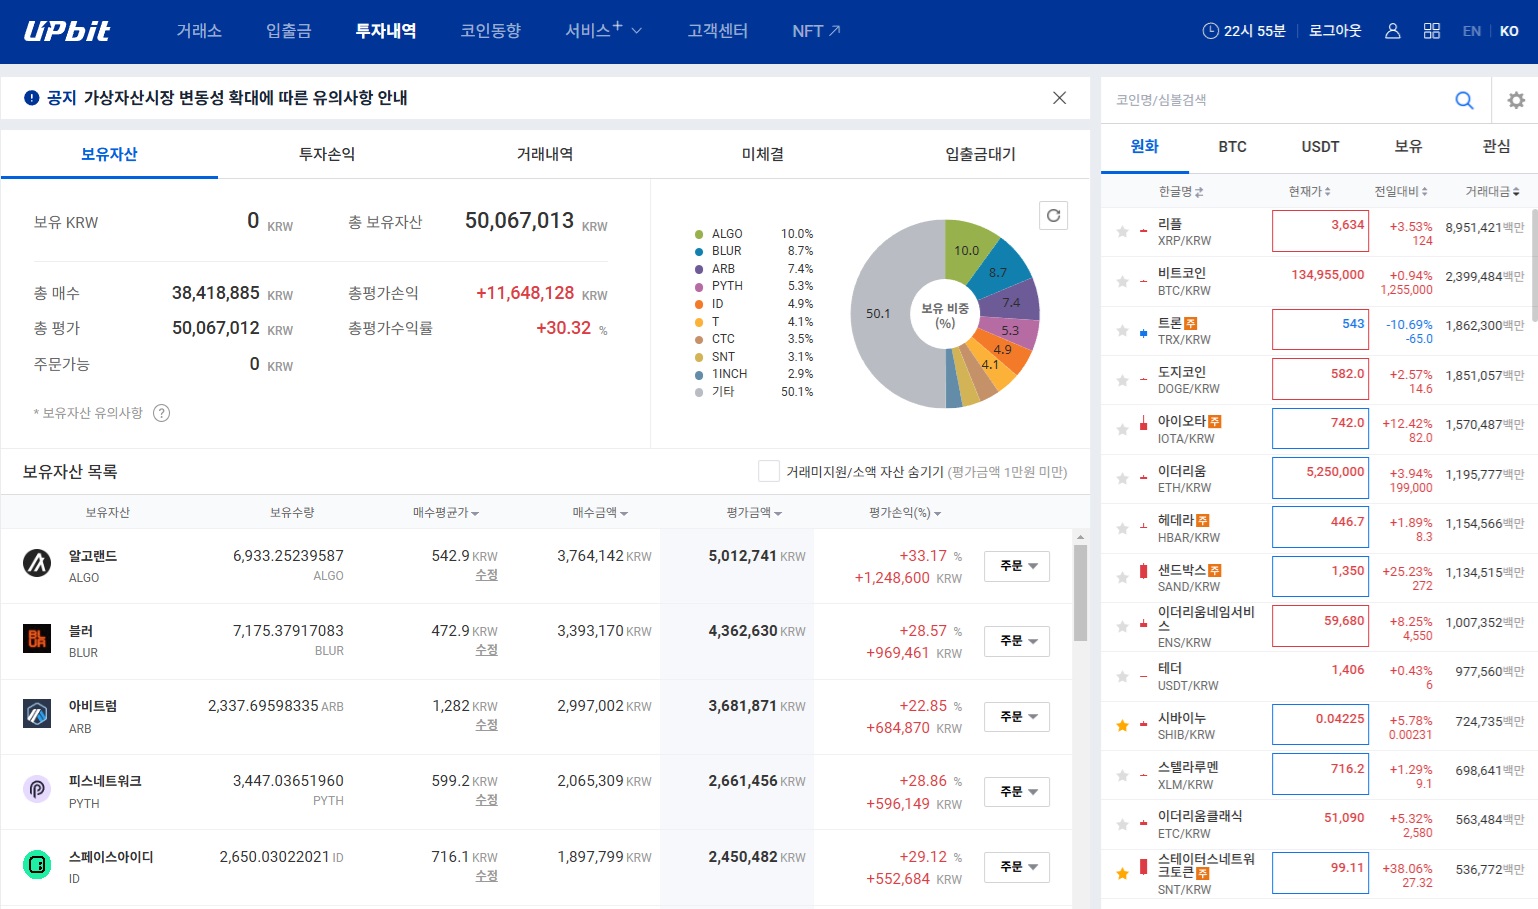
Task: Select the USDT market tab
Action: [1320, 147]
